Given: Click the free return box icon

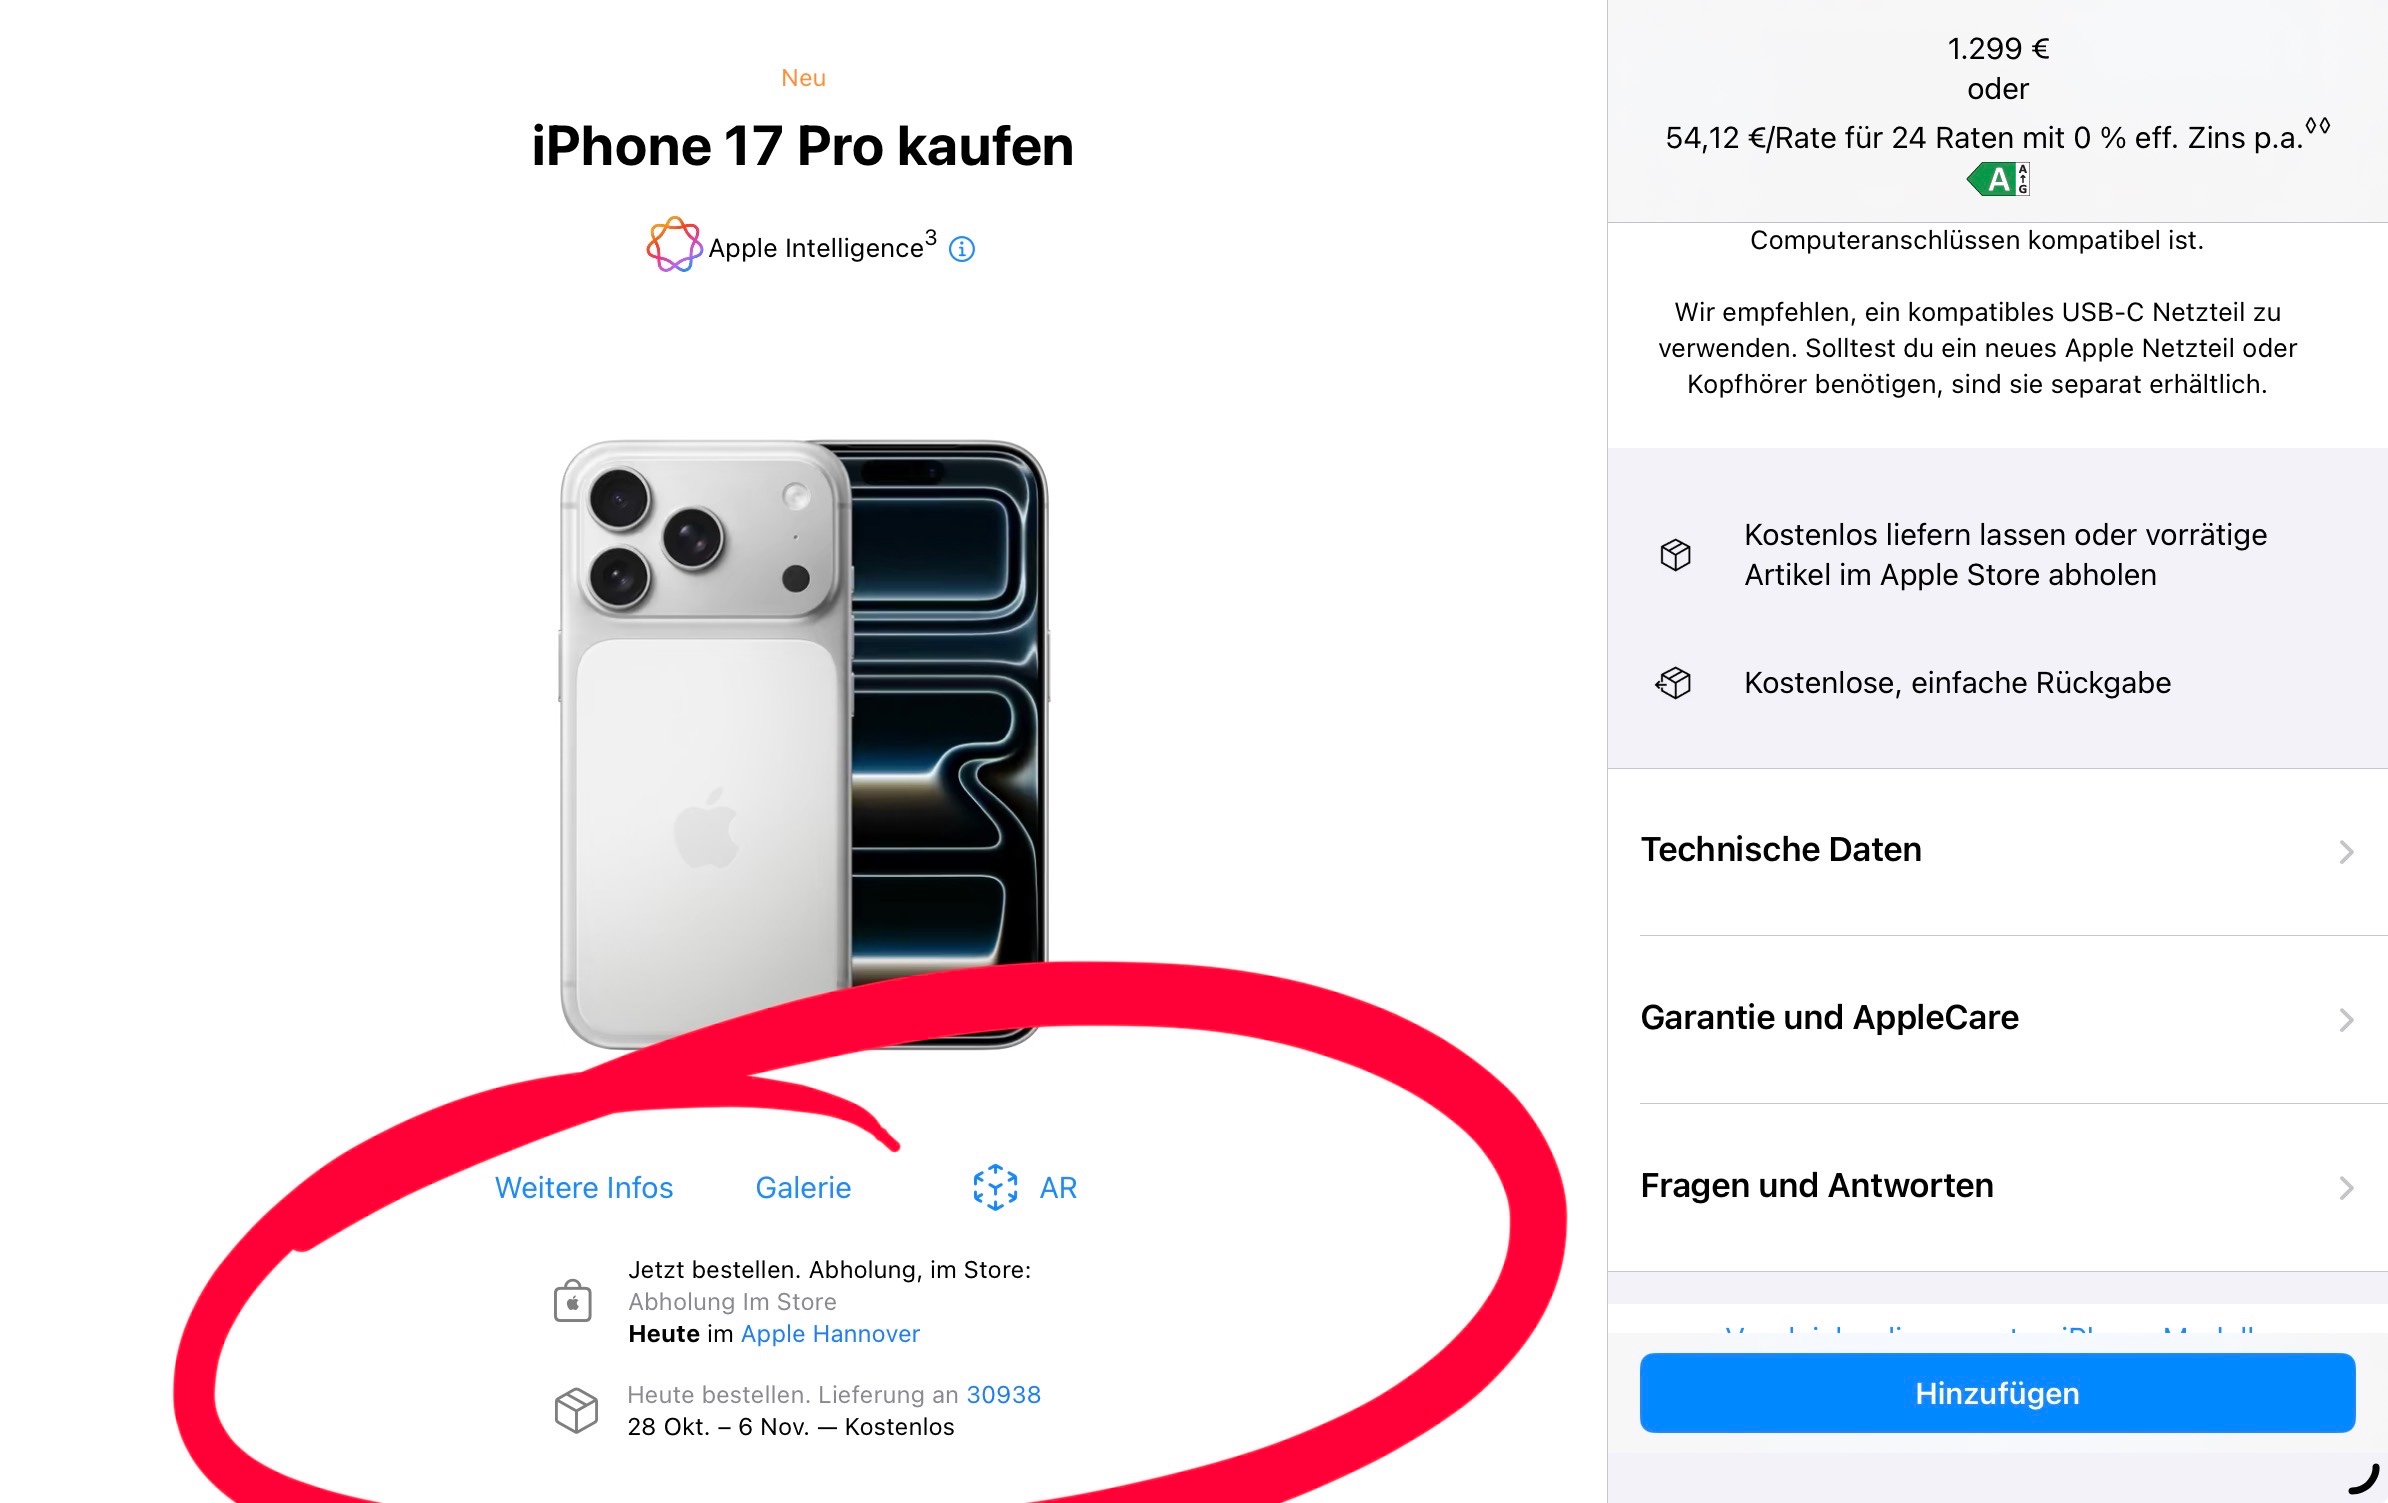Looking at the screenshot, I should coord(1673,683).
